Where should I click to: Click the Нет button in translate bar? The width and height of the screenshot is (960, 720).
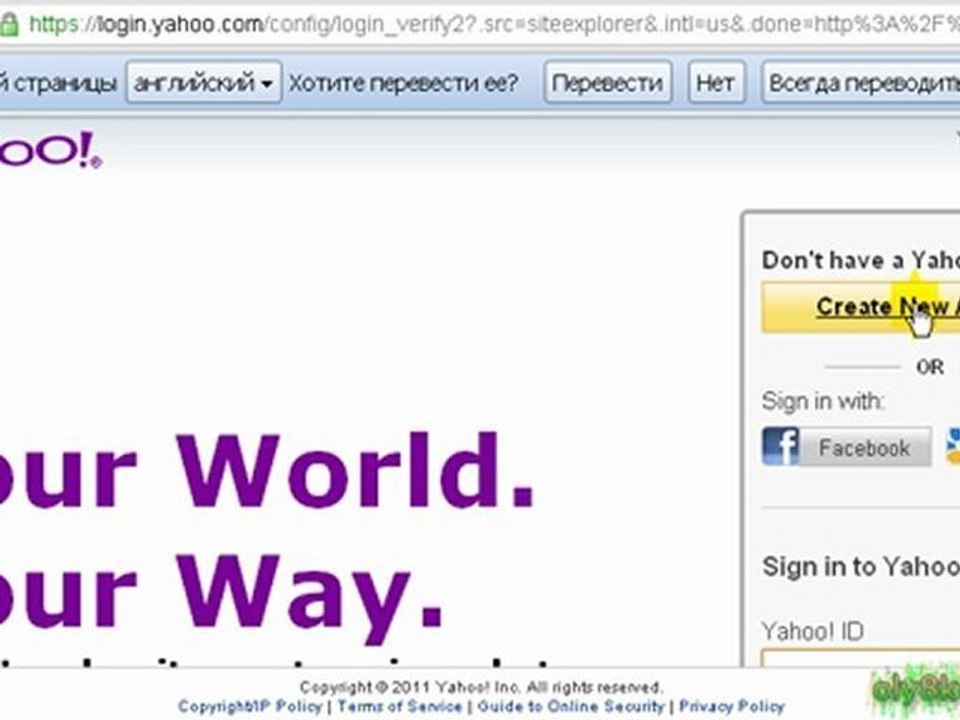[x=716, y=82]
